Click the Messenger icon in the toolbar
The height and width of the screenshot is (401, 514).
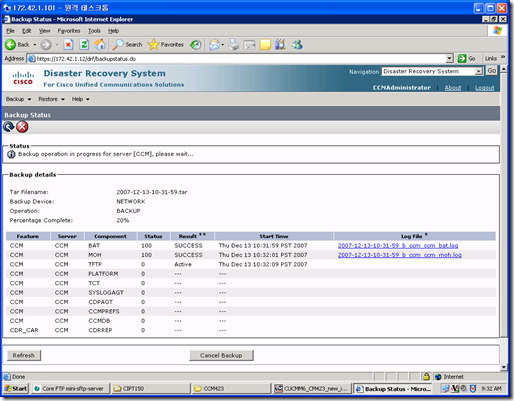297,44
